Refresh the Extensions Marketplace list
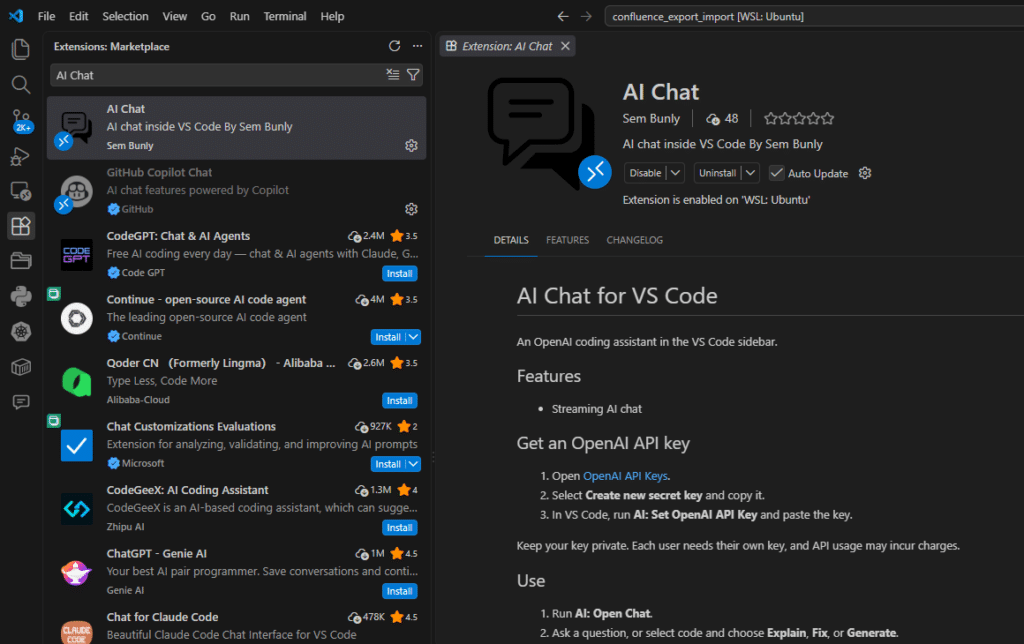This screenshot has height=644, width=1024. (394, 46)
